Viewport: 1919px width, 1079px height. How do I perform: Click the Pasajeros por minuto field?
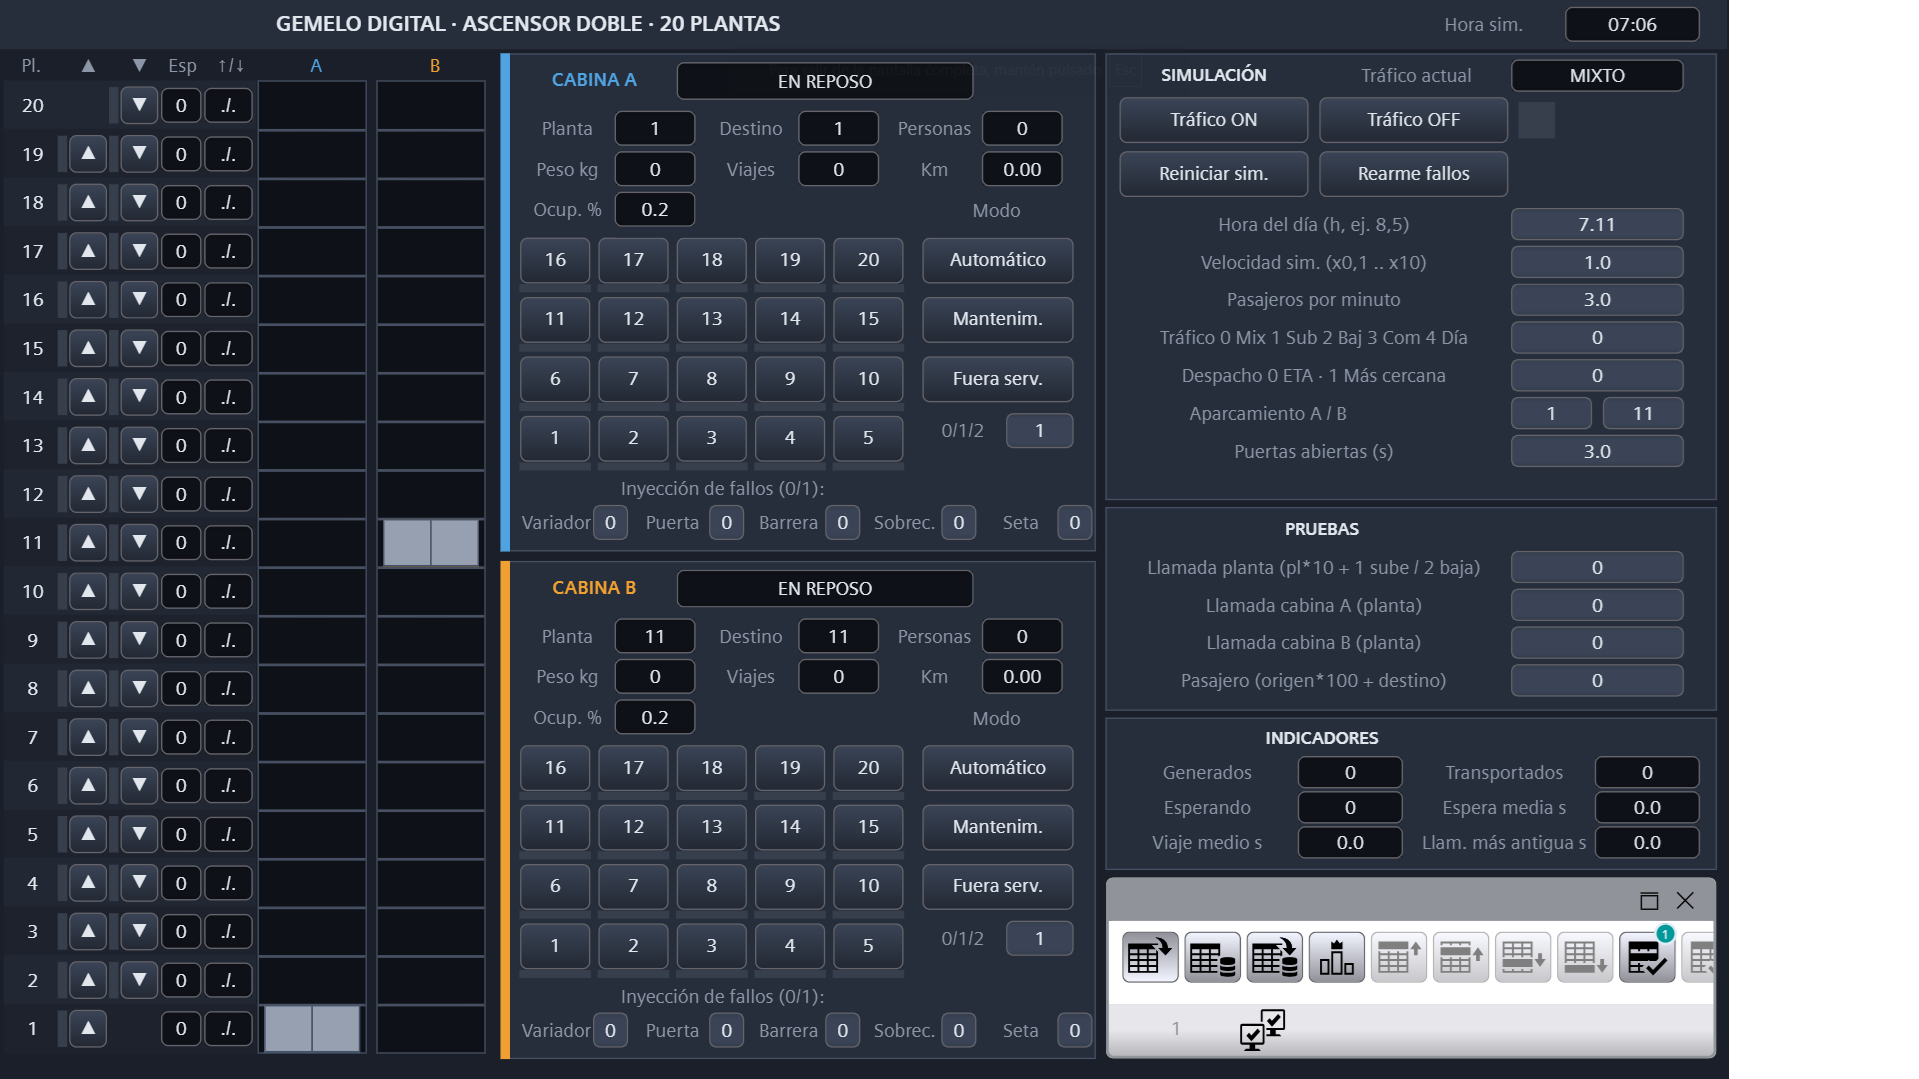[x=1596, y=299]
